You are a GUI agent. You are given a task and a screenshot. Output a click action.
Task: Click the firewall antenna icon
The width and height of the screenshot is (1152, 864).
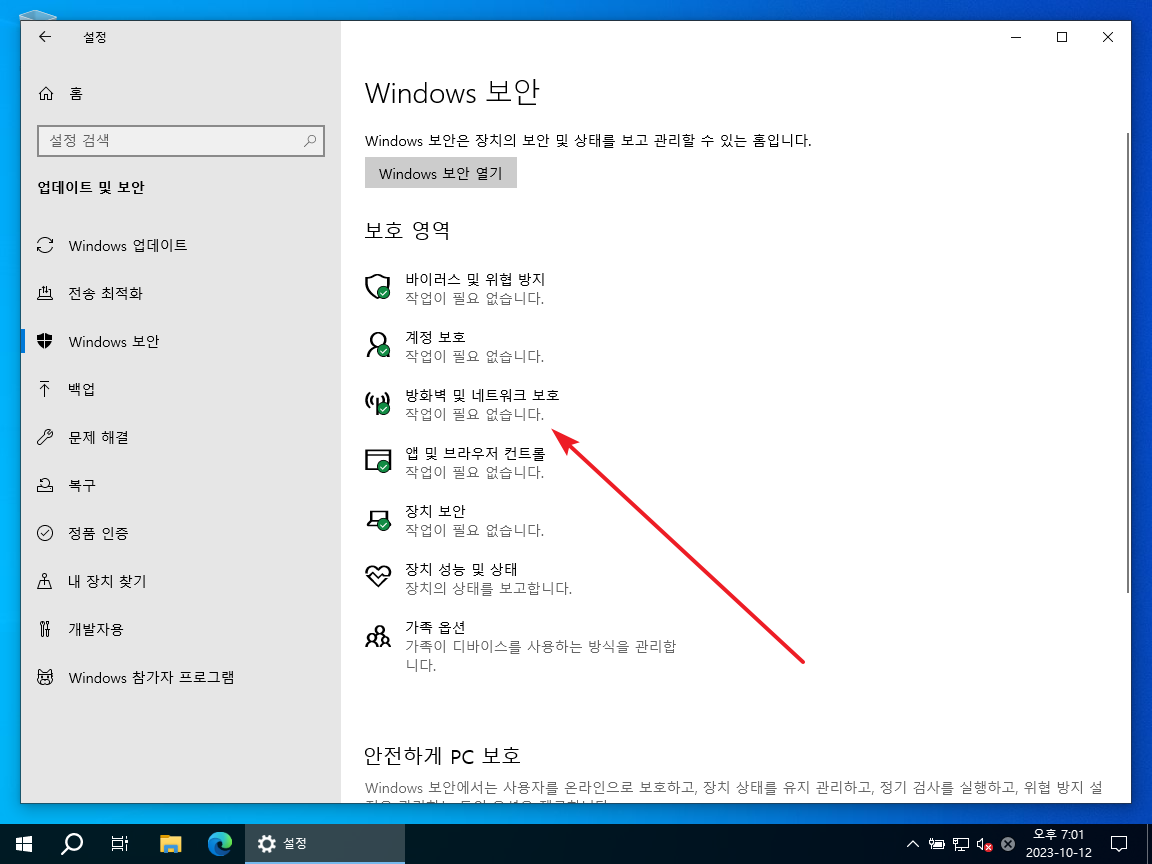[x=378, y=403]
